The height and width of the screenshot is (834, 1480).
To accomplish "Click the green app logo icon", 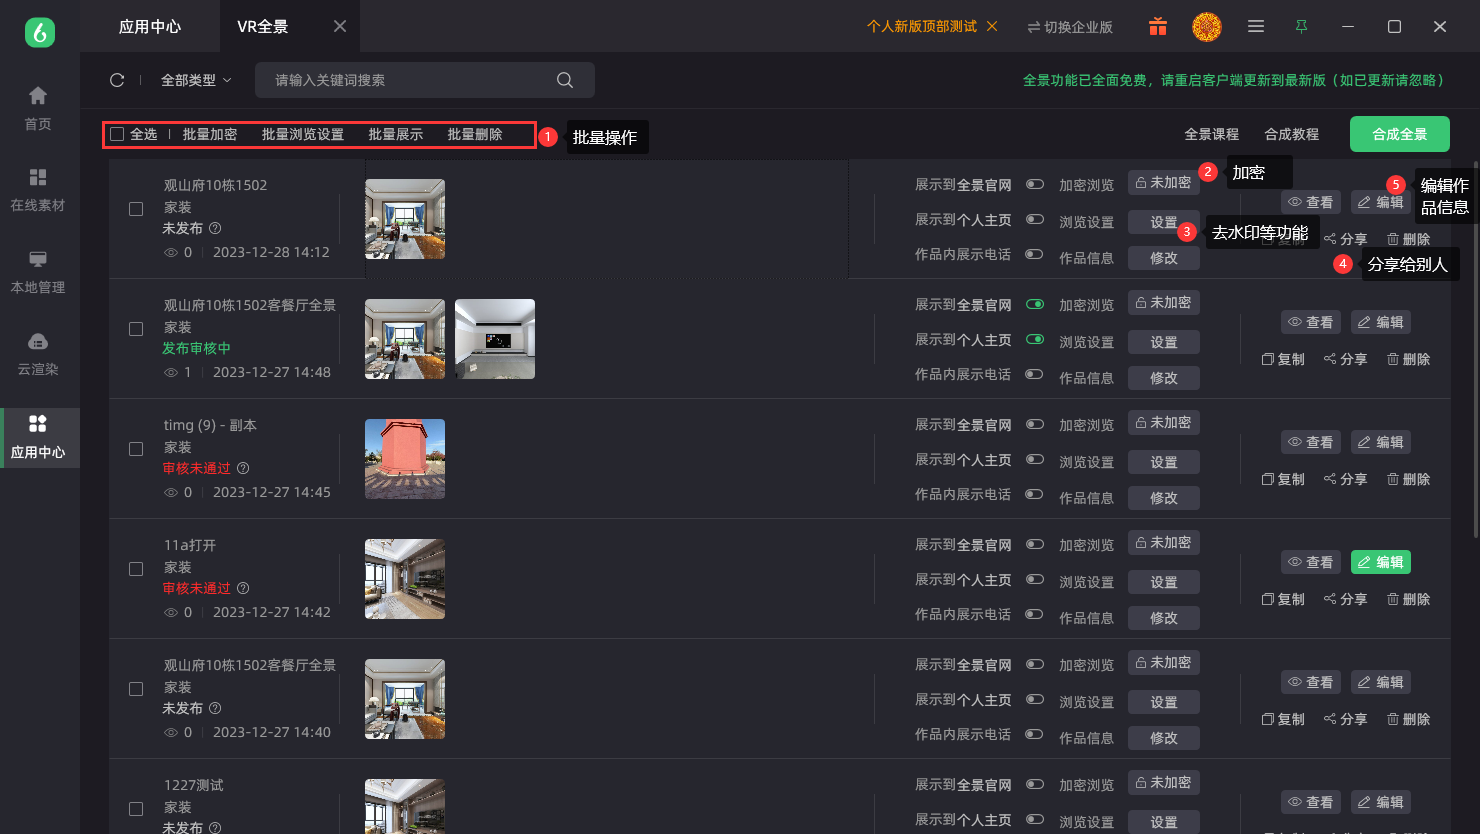I will [x=40, y=32].
